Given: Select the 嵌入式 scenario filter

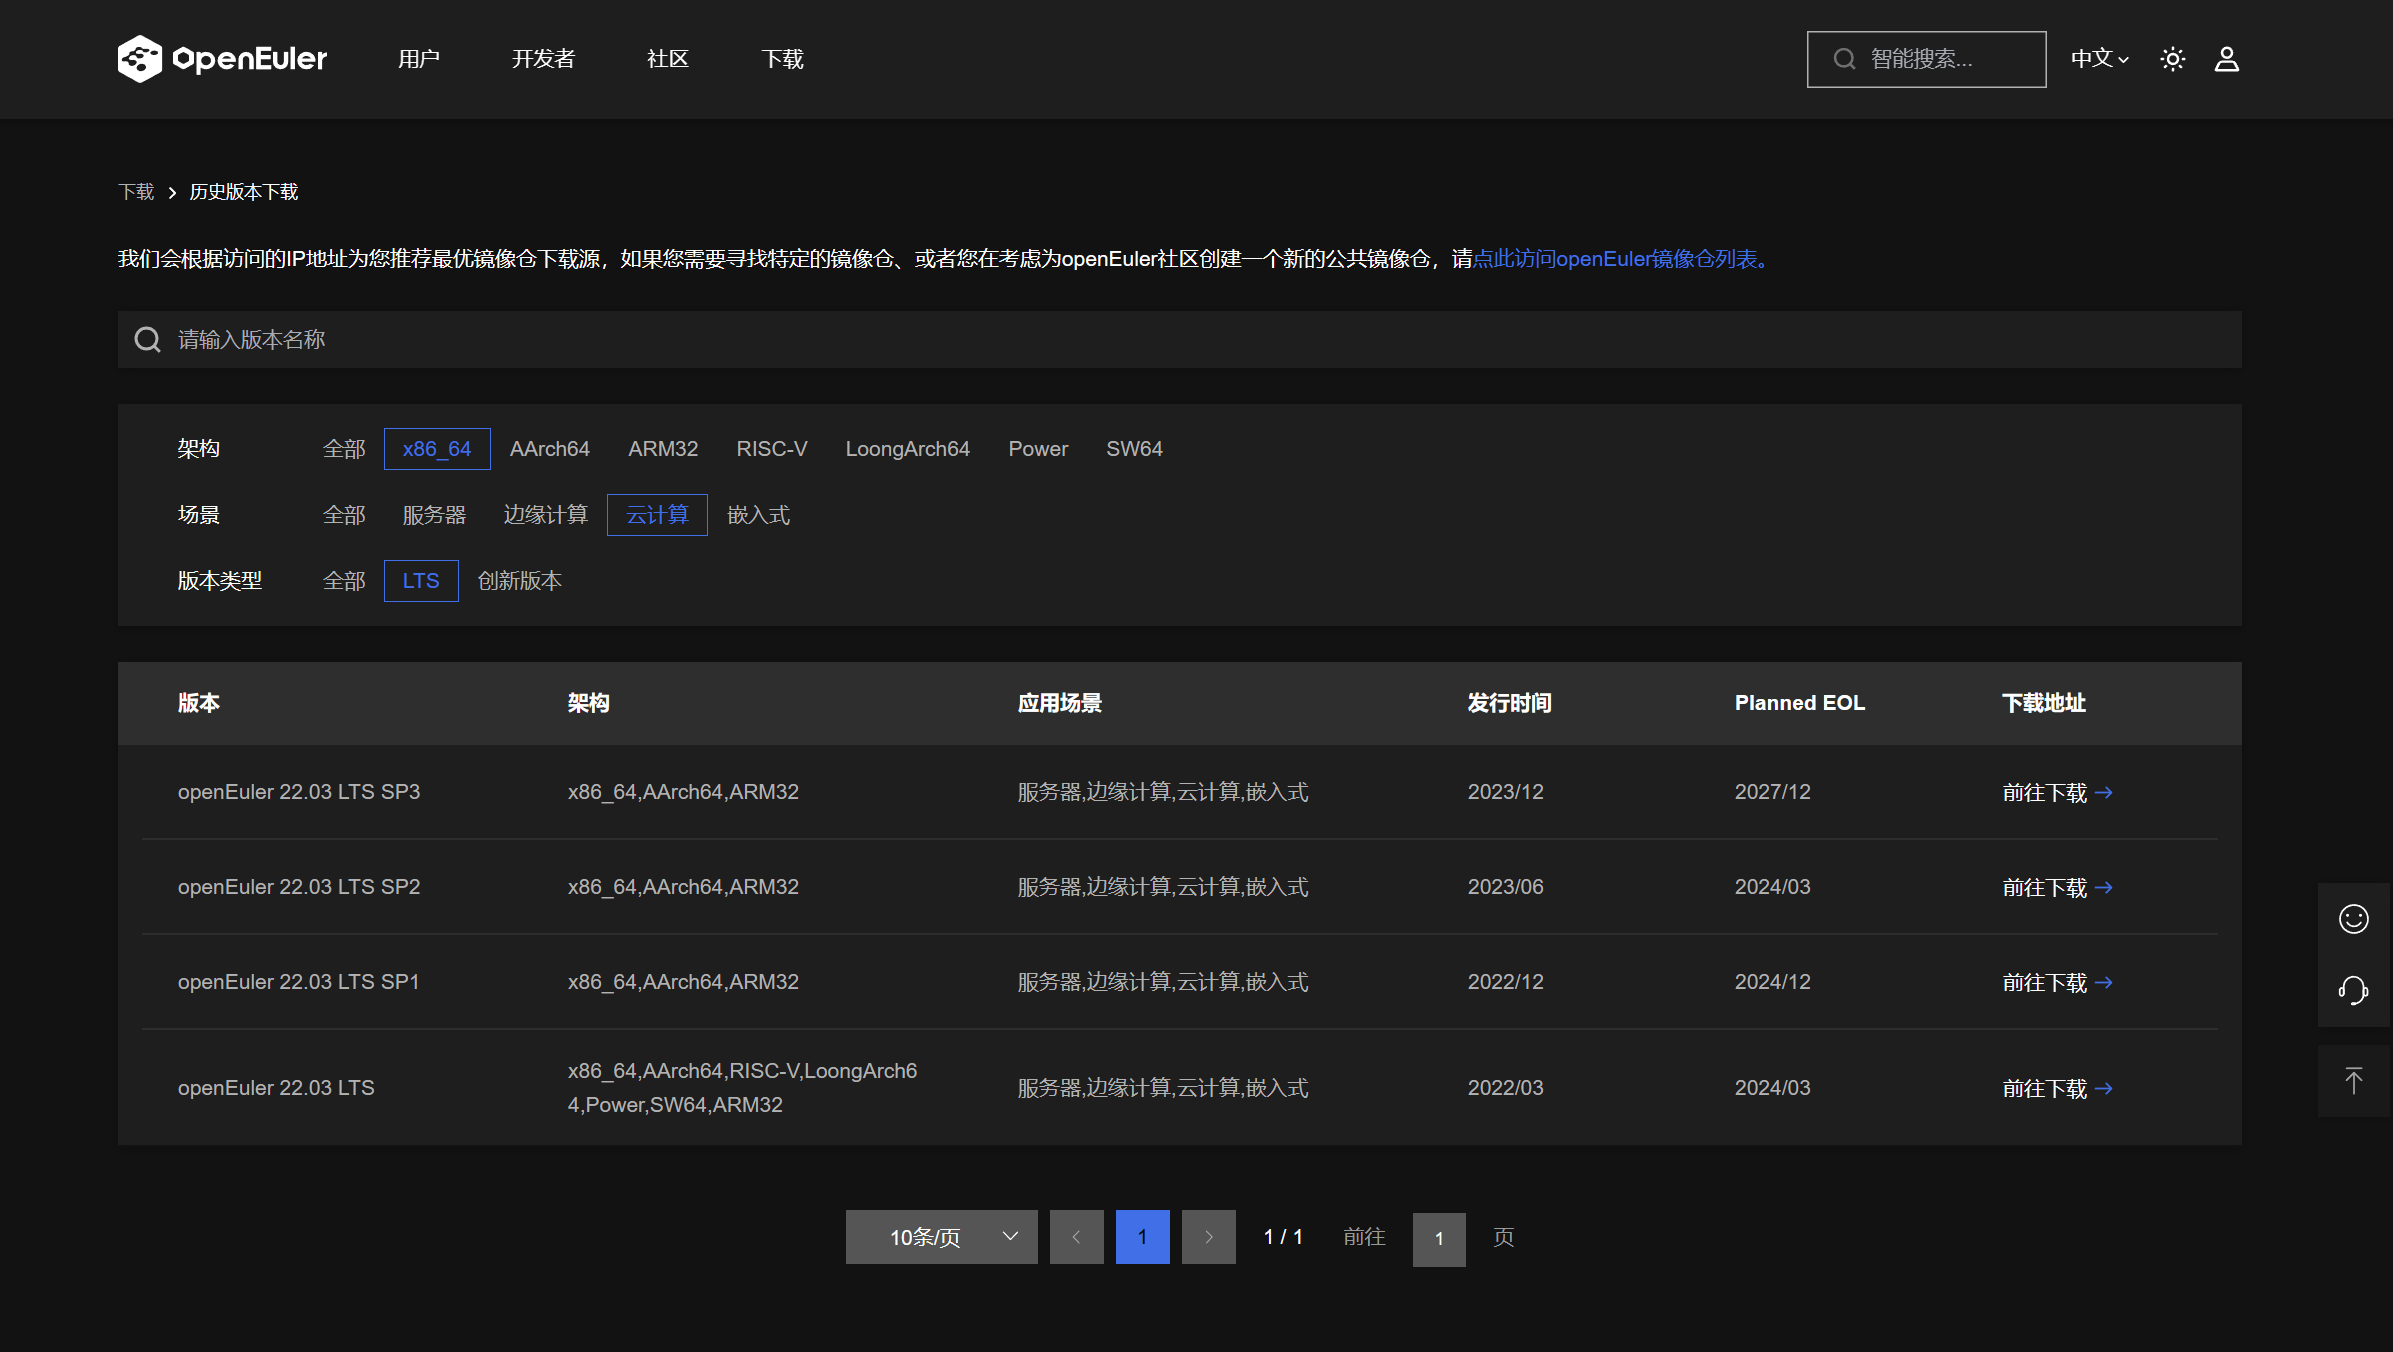Looking at the screenshot, I should 758,515.
